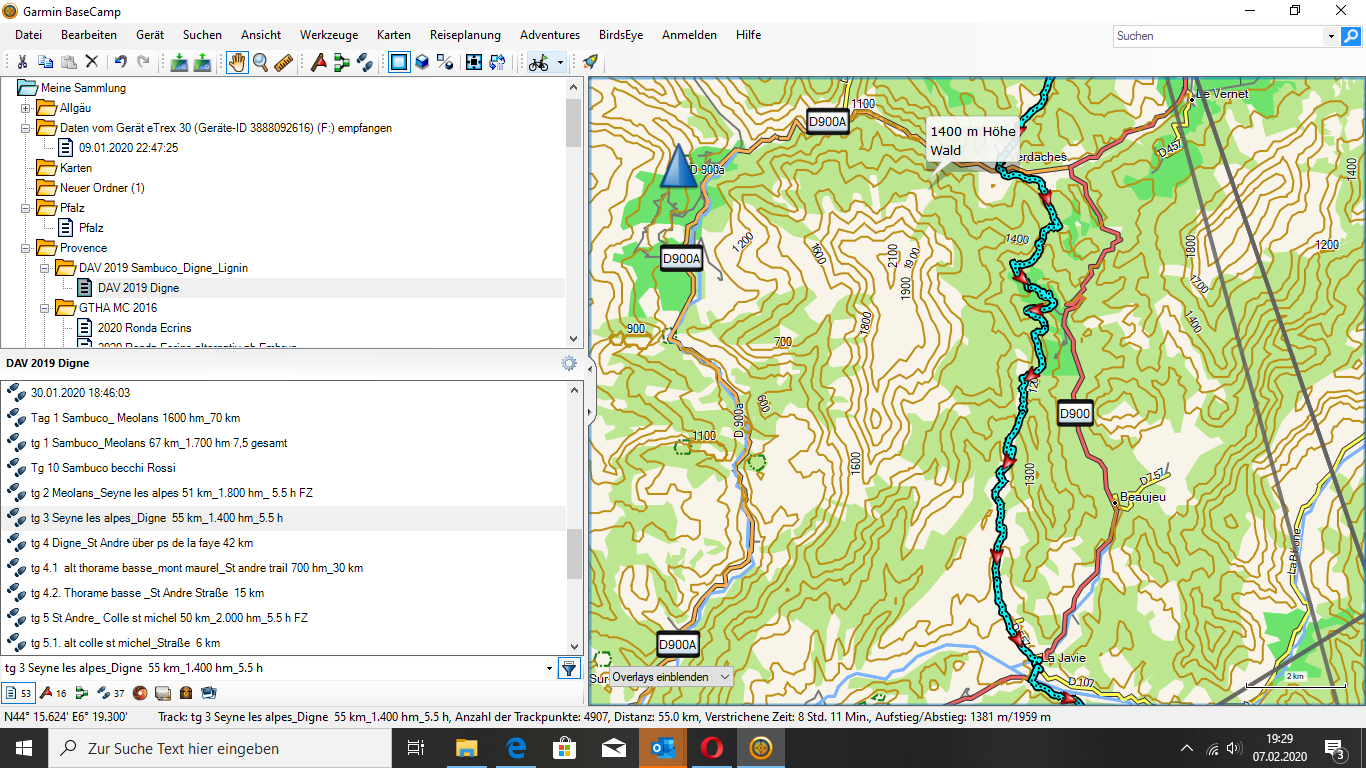Select the DAV 2019 Digne list
This screenshot has width=1366, height=768.
coord(138,288)
